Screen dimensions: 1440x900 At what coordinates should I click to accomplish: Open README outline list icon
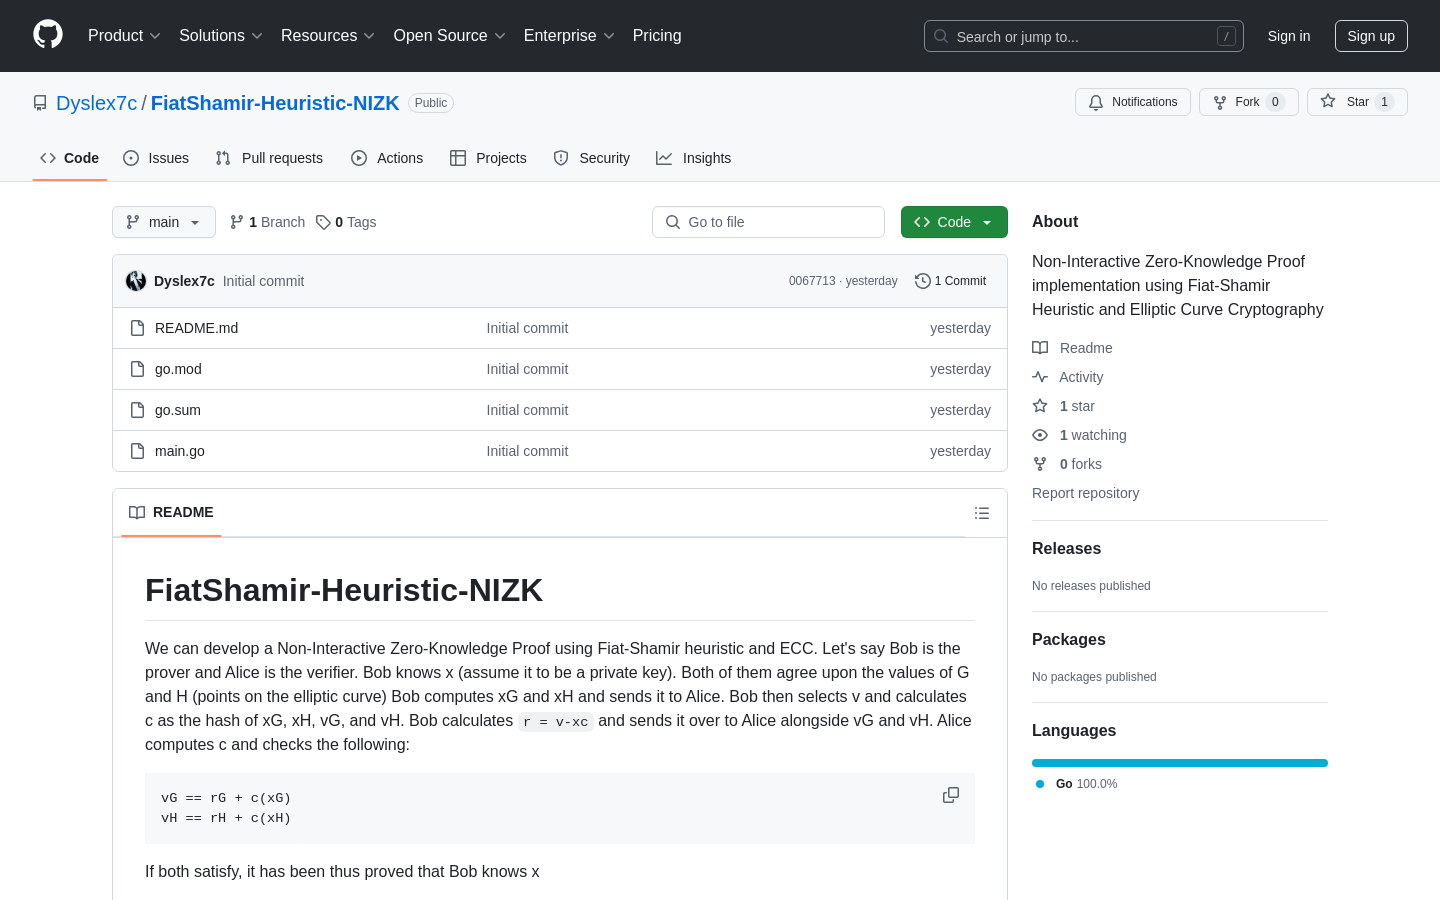point(982,513)
